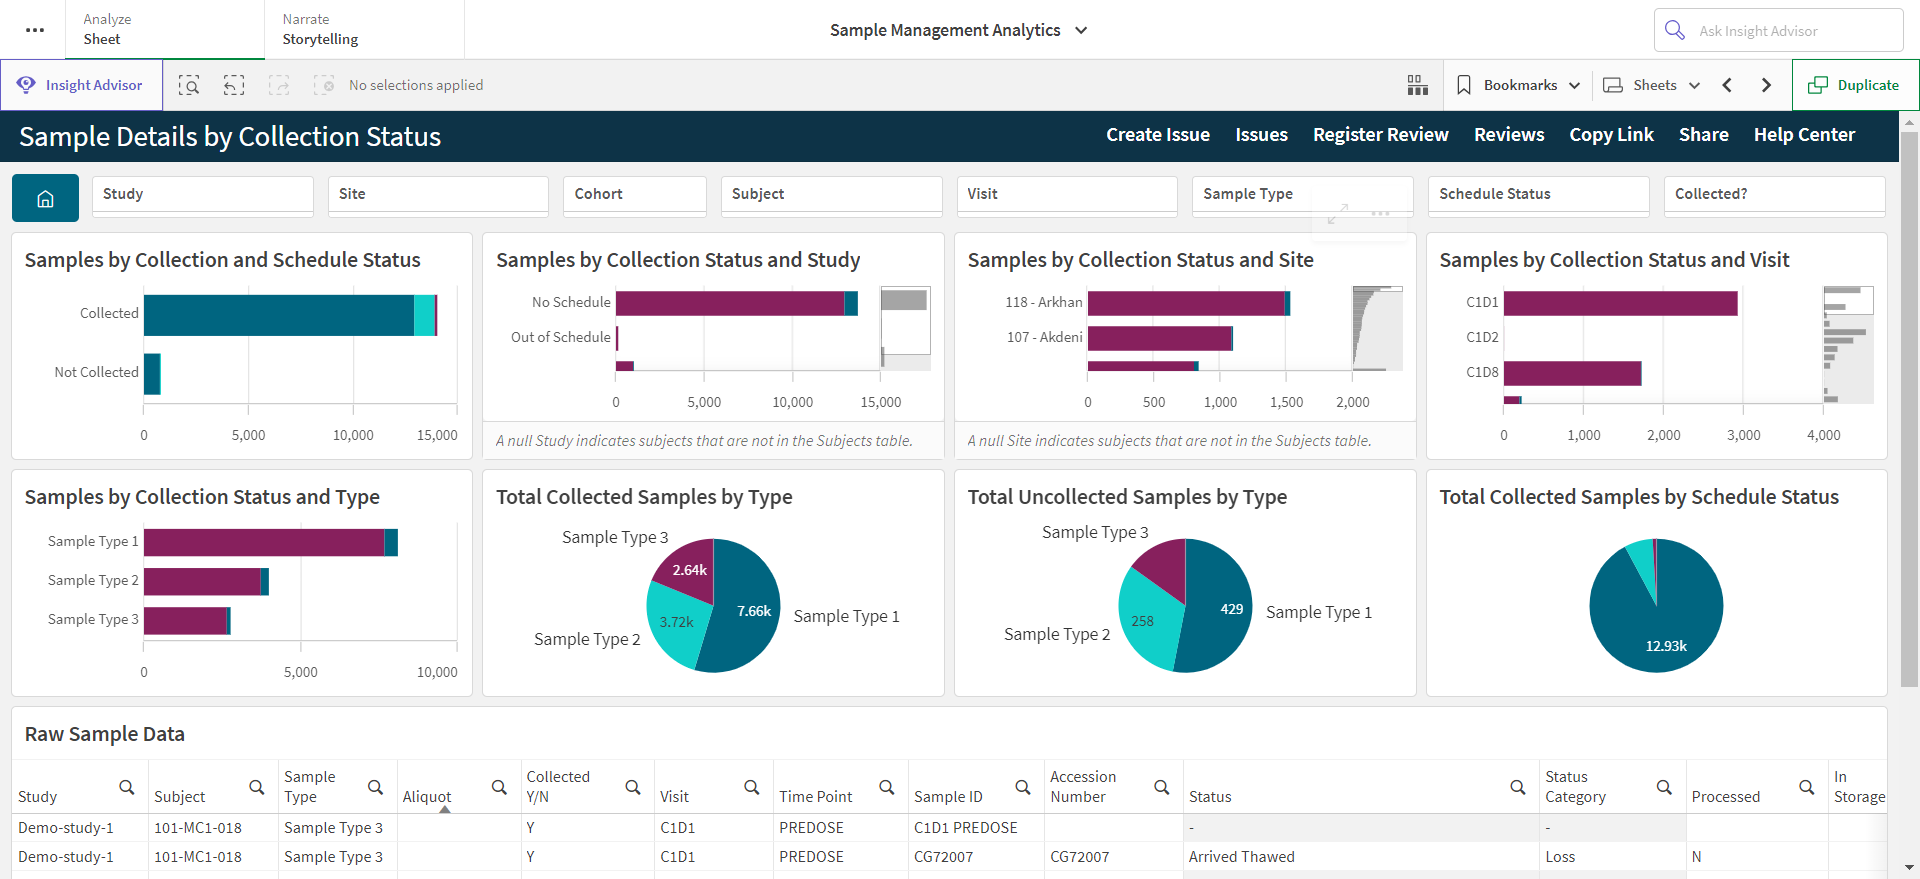The image size is (1920, 879).
Task: Open the assets grid icon
Action: click(1417, 85)
